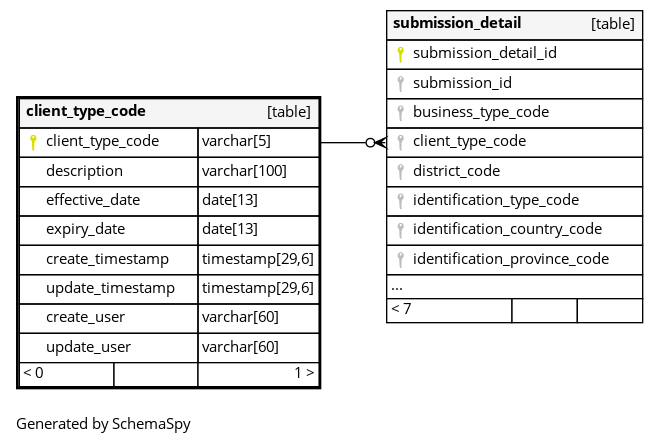This screenshot has width=659, height=444.
Task: Click the yellow primary key icon beside client_type_code
Action: 33,142
